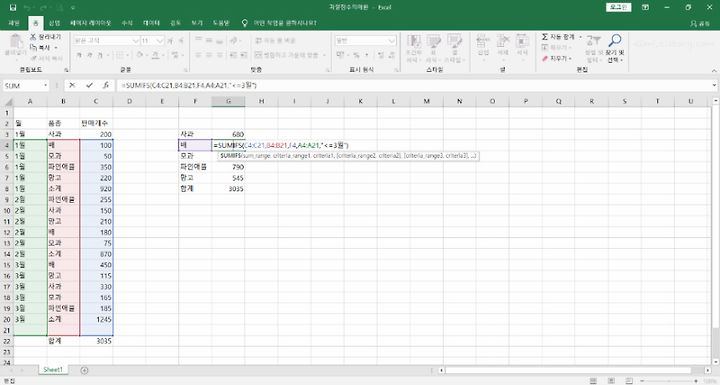Click Wrap Text icon
Image resolution: width=720 pixels, height=385 pixels.
click(259, 41)
